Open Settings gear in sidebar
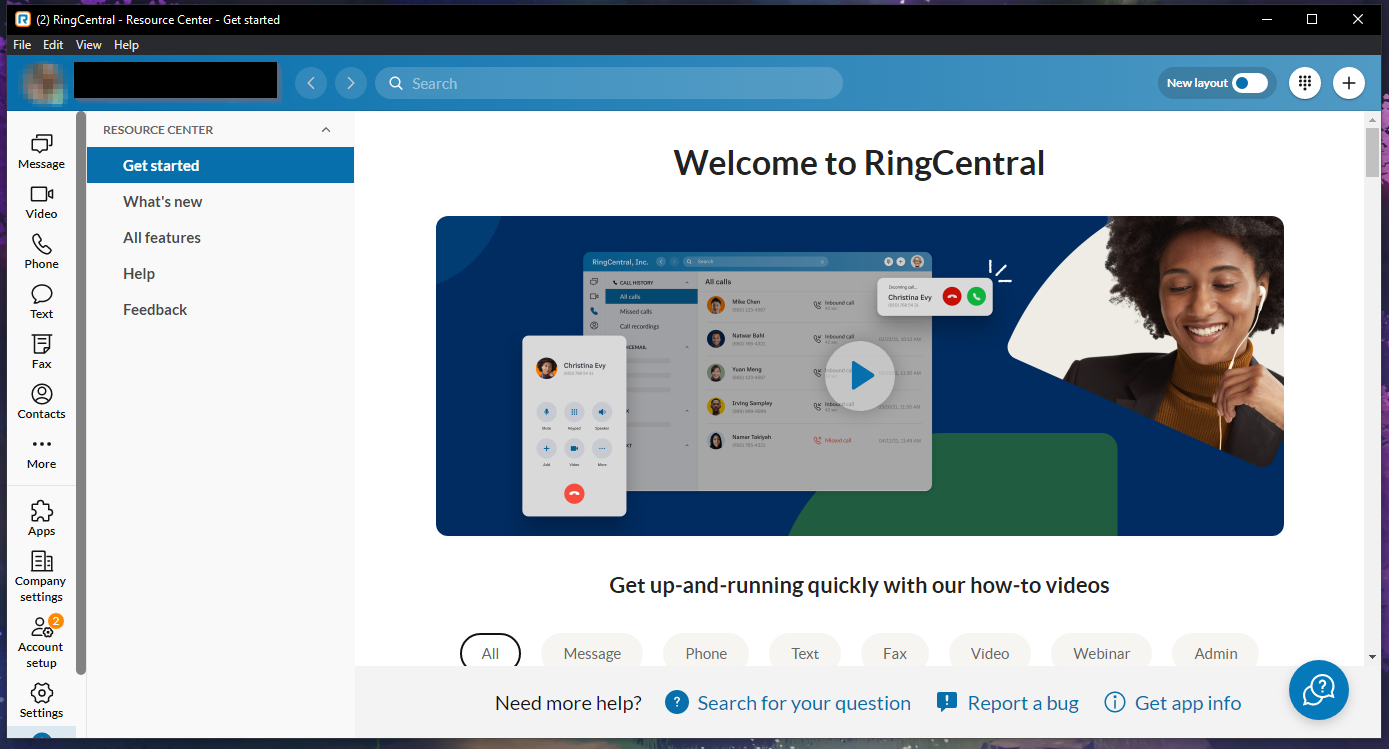 tap(41, 700)
